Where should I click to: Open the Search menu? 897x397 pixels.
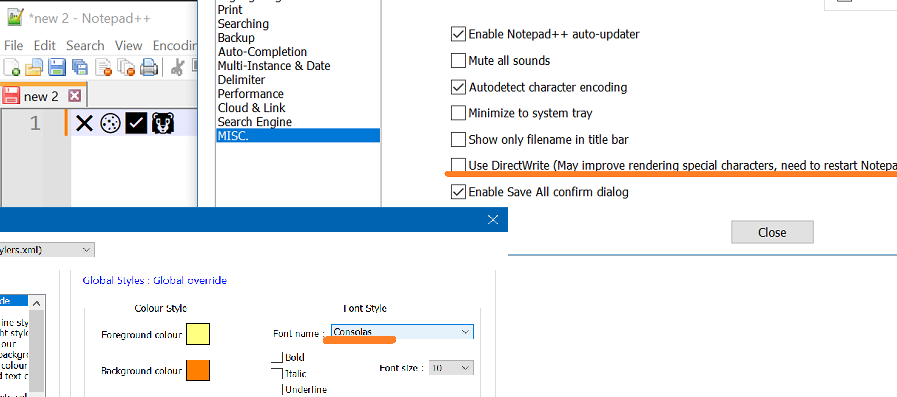point(85,46)
